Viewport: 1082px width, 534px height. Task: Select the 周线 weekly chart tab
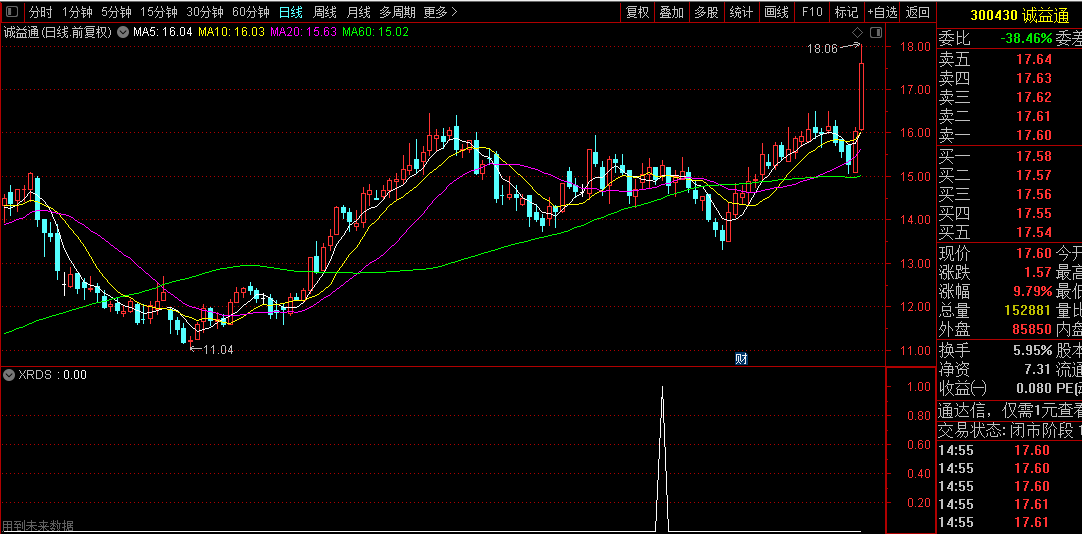[x=325, y=12]
